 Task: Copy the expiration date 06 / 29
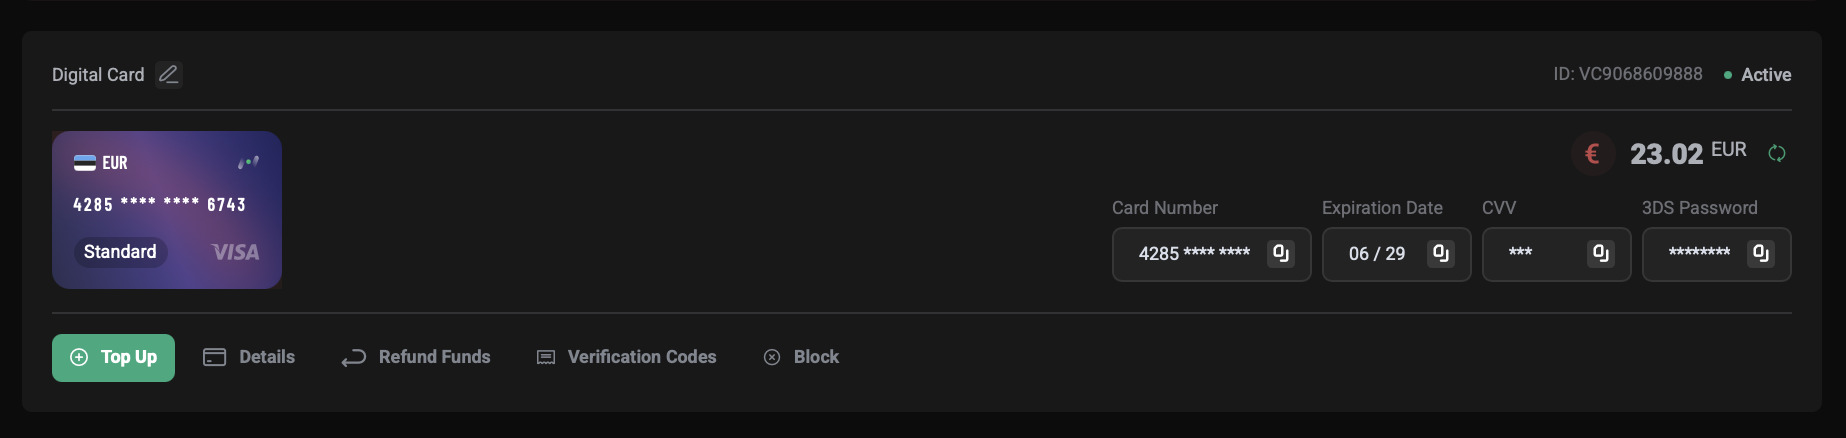click(x=1441, y=253)
